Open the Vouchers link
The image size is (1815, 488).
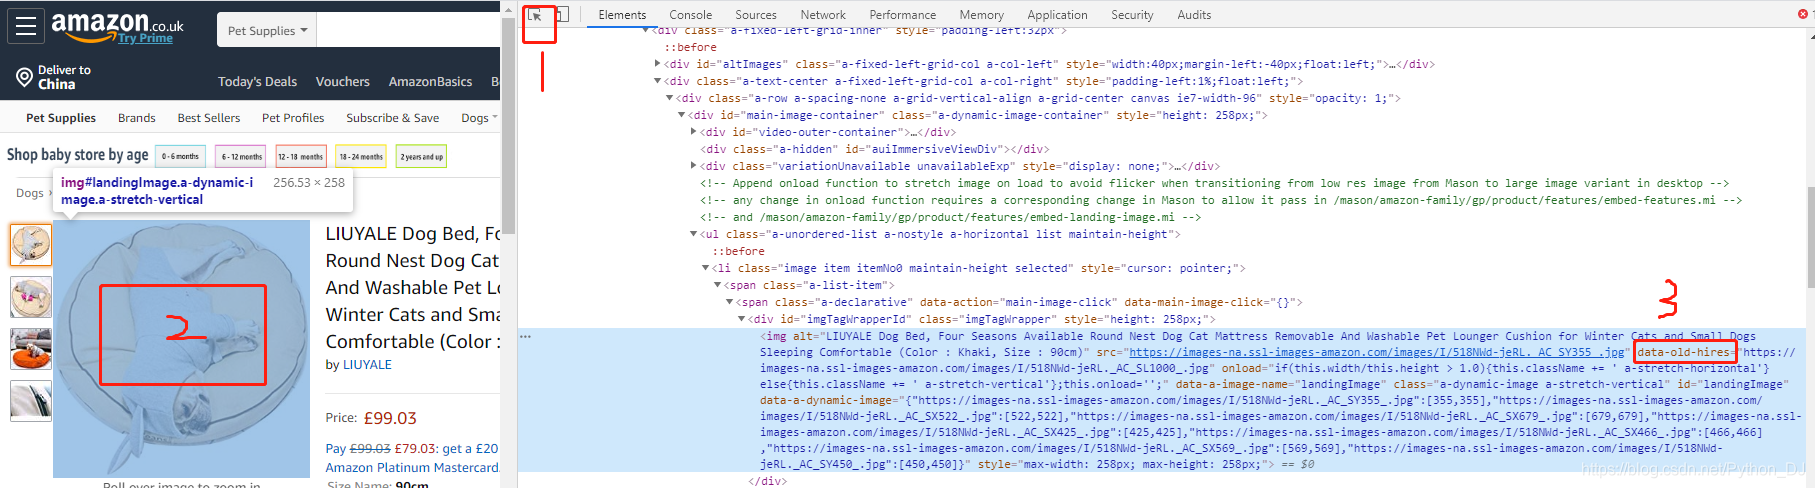pos(342,82)
